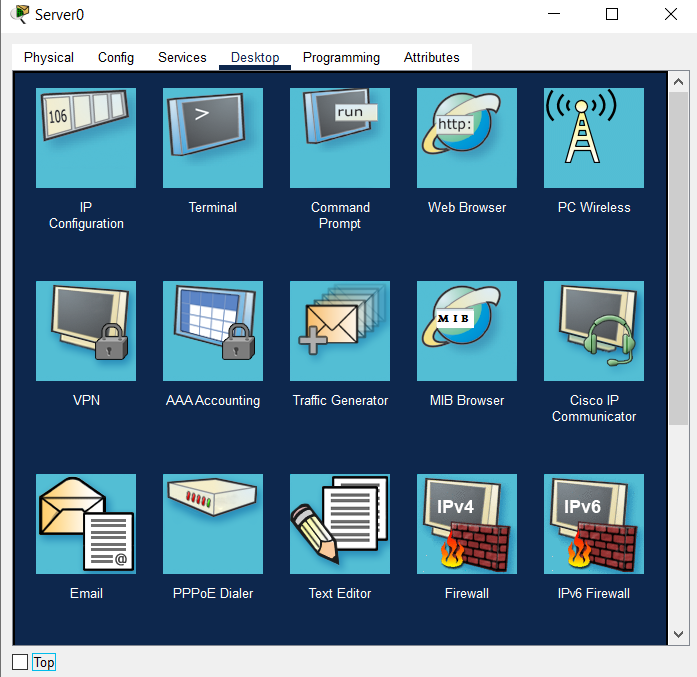Launch the Text Editor
697x677 pixels.
(x=340, y=524)
